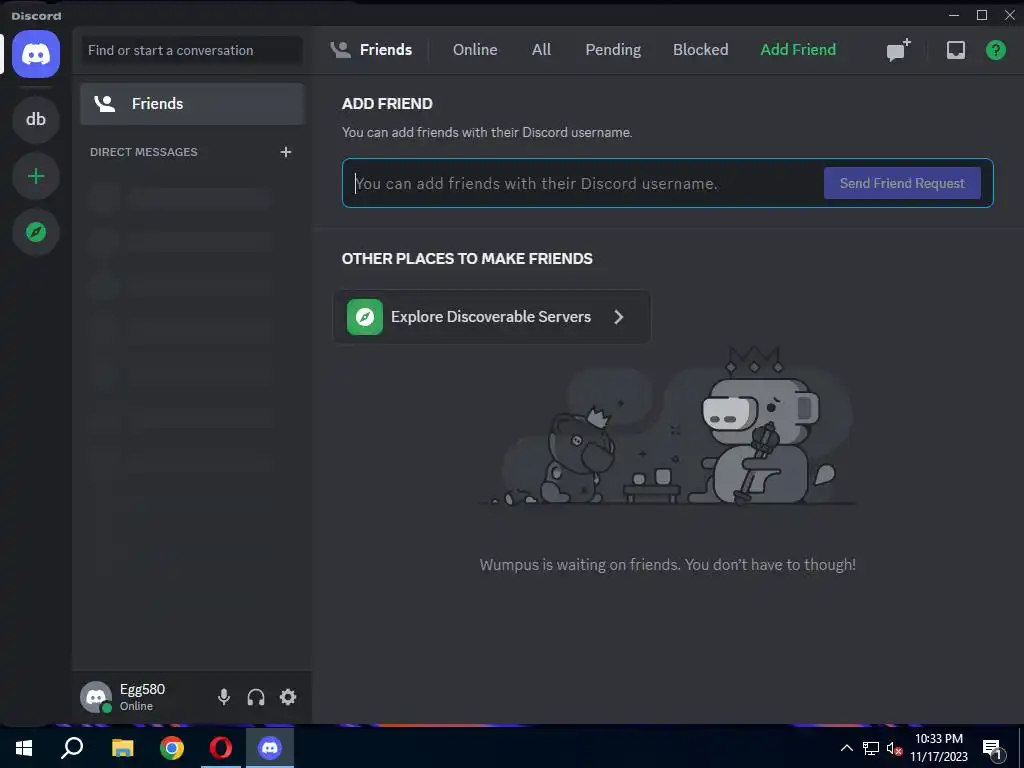Deafen using the headphones icon
Image resolution: width=1024 pixels, height=768 pixels.
256,697
